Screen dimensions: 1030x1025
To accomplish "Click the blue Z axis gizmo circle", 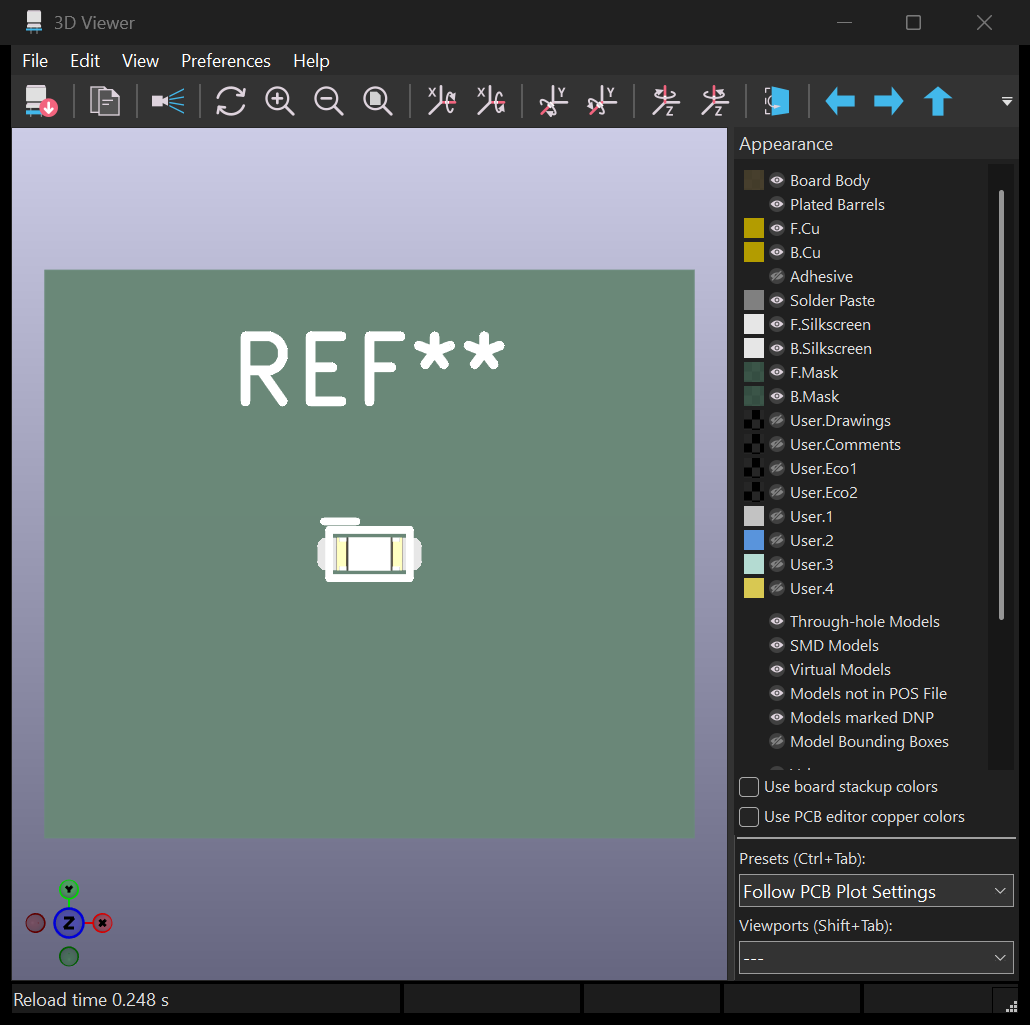I will tap(68, 922).
